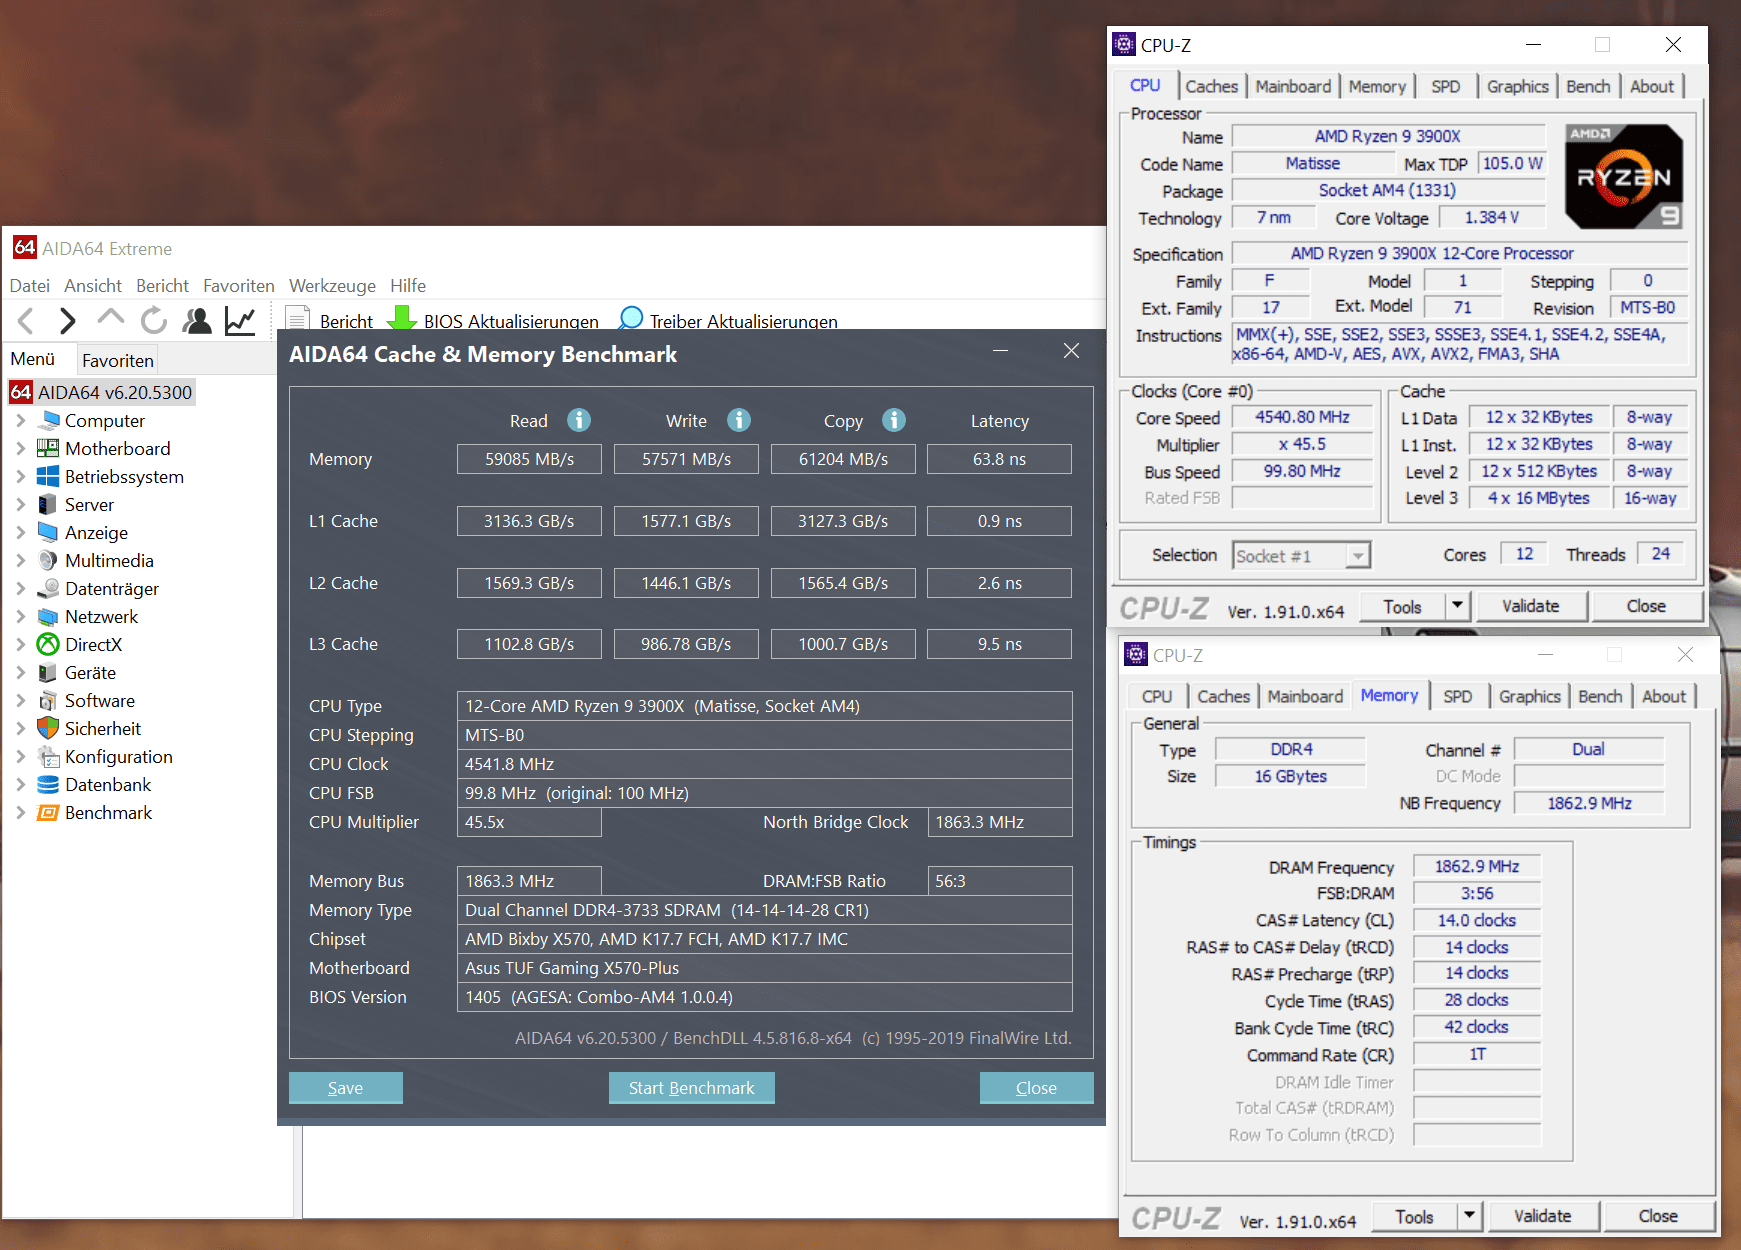Click the AIDA64 v6.20.5300 root node
Screen dimensions: 1741x1250
(x=102, y=392)
